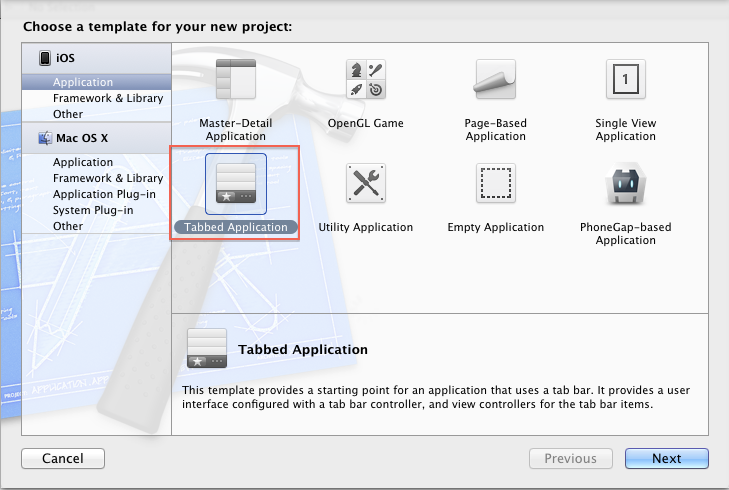Click the Empty Application label
729x490 pixels.
click(496, 227)
